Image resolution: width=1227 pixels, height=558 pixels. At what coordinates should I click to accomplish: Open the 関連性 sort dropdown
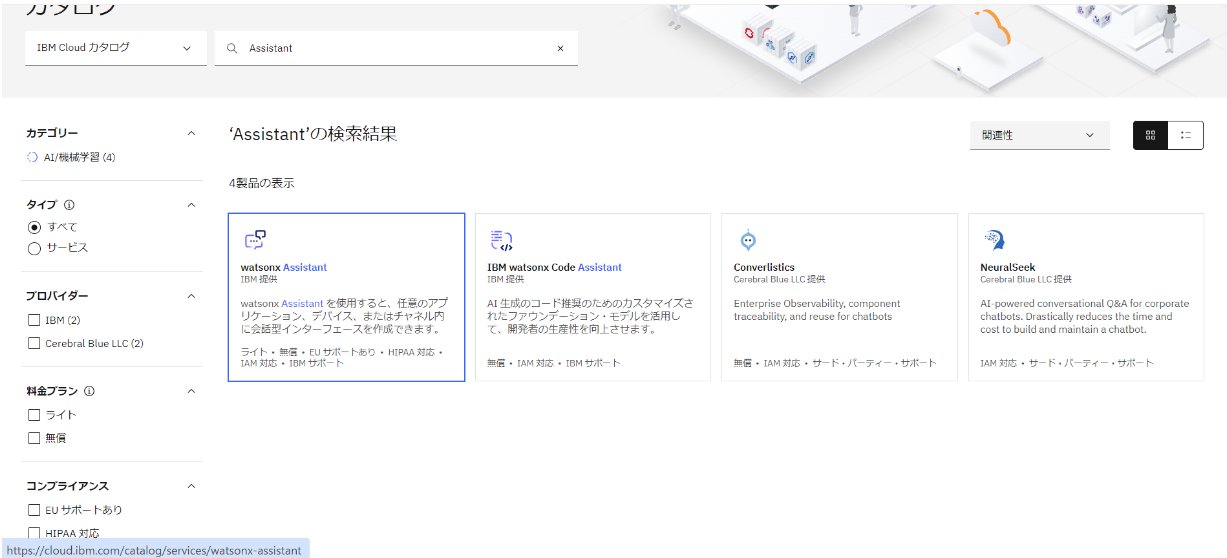1039,135
